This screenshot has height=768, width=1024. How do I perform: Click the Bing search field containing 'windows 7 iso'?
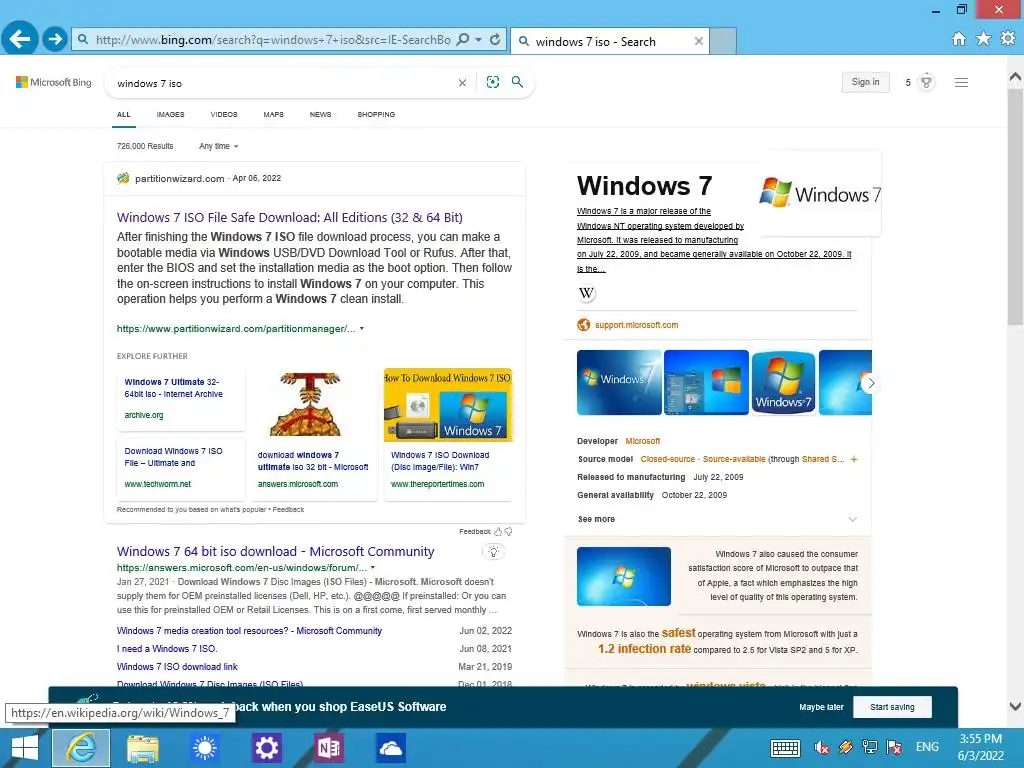click(284, 83)
